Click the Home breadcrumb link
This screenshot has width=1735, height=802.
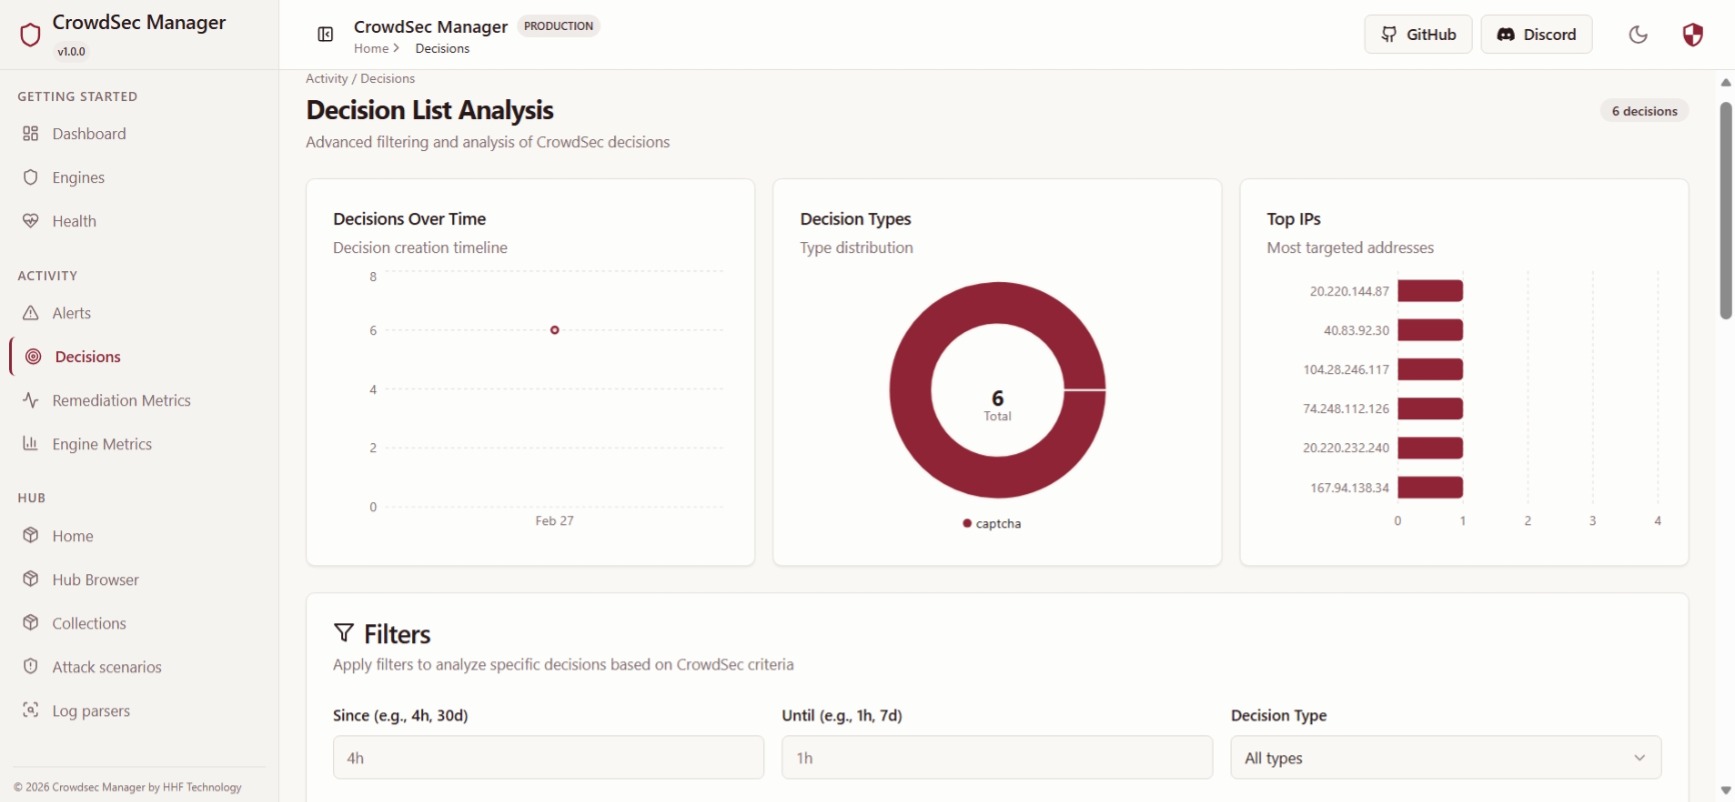click(371, 48)
